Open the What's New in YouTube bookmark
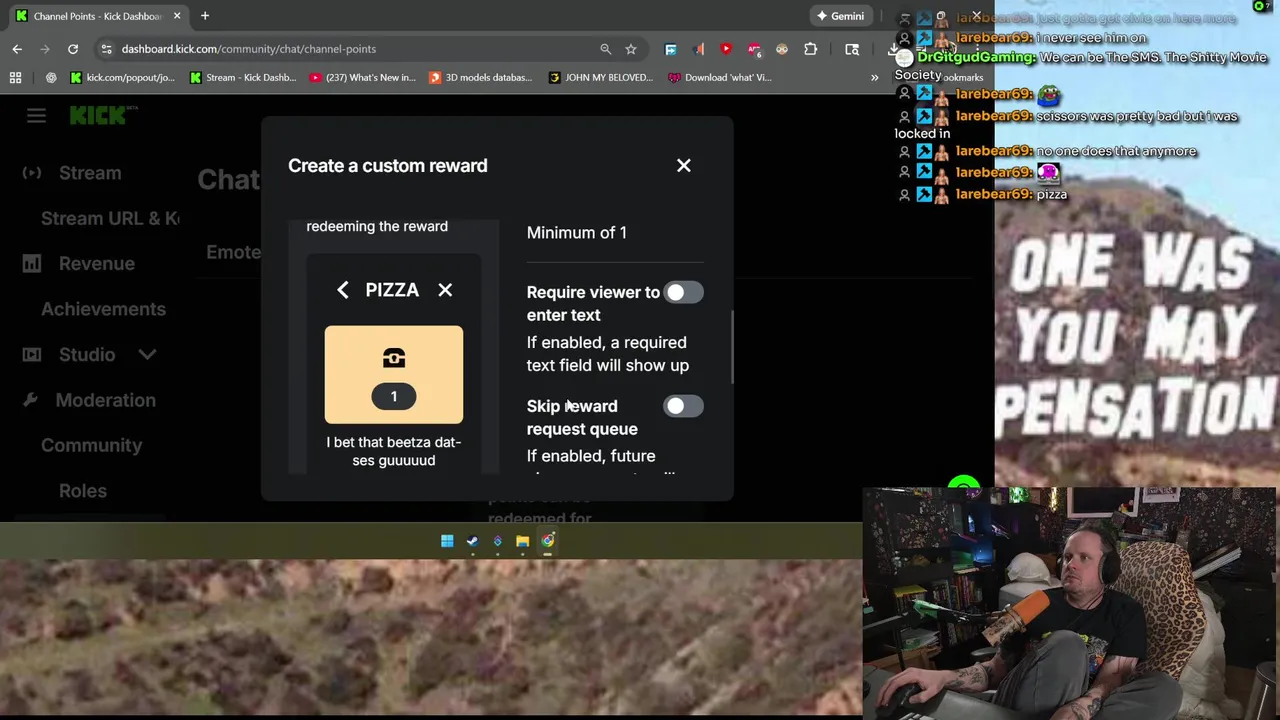The width and height of the screenshot is (1280, 720). pyautogui.click(x=362, y=77)
